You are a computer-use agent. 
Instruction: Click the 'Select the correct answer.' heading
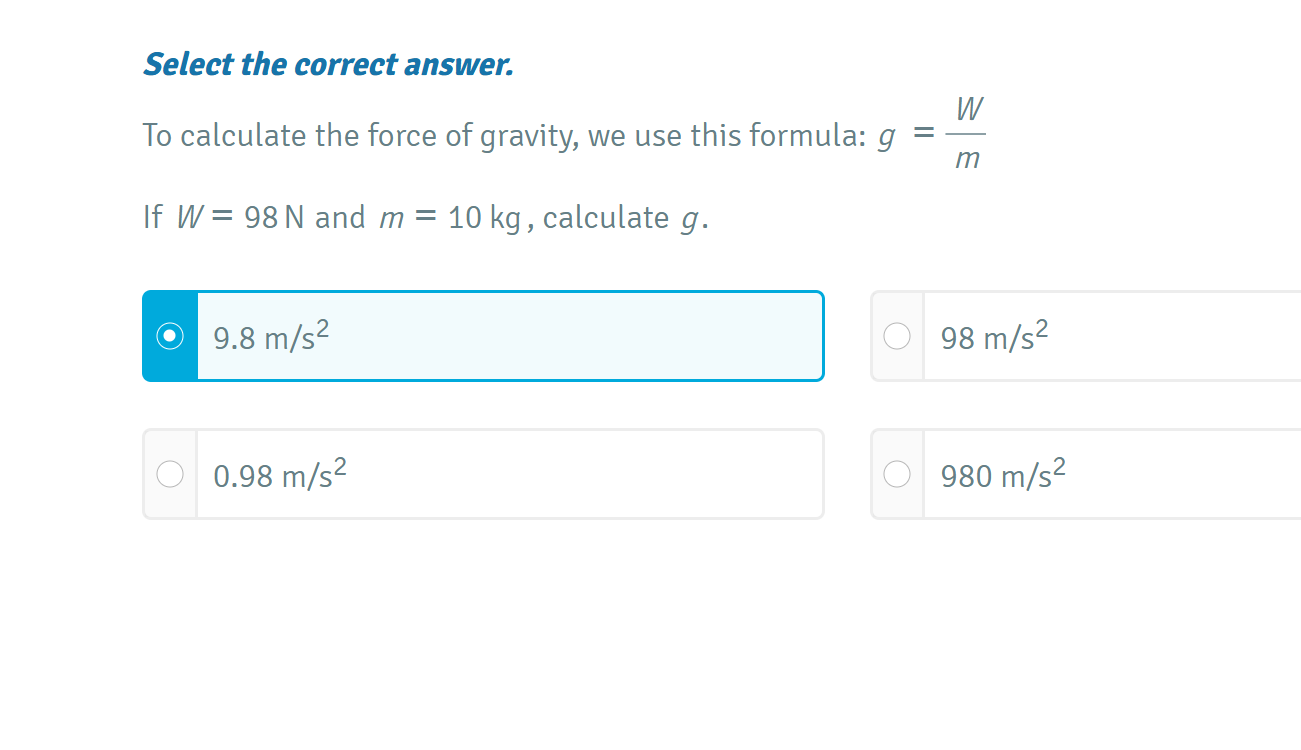coord(328,65)
